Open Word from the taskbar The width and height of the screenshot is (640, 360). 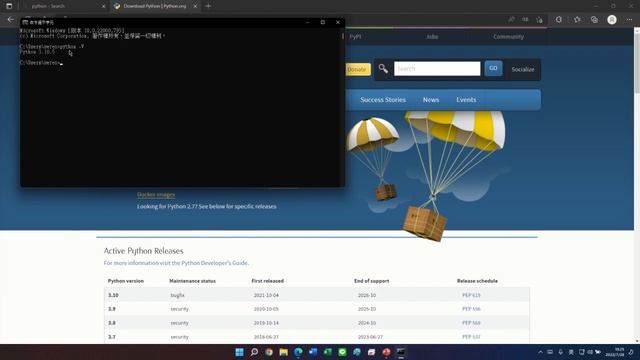pyautogui.click(x=313, y=352)
